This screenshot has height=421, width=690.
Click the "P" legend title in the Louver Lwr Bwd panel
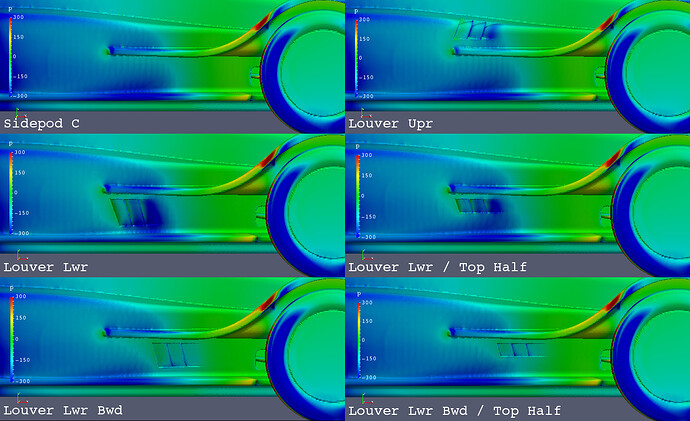[11, 289]
